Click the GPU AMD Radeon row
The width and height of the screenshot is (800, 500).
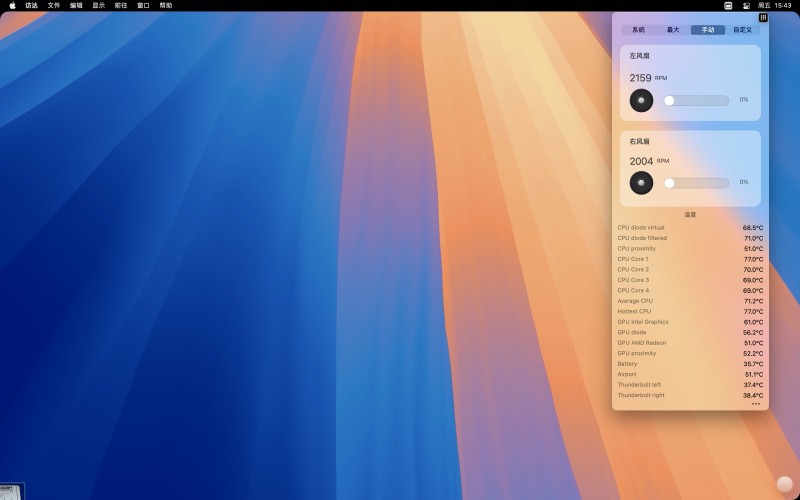[690, 343]
